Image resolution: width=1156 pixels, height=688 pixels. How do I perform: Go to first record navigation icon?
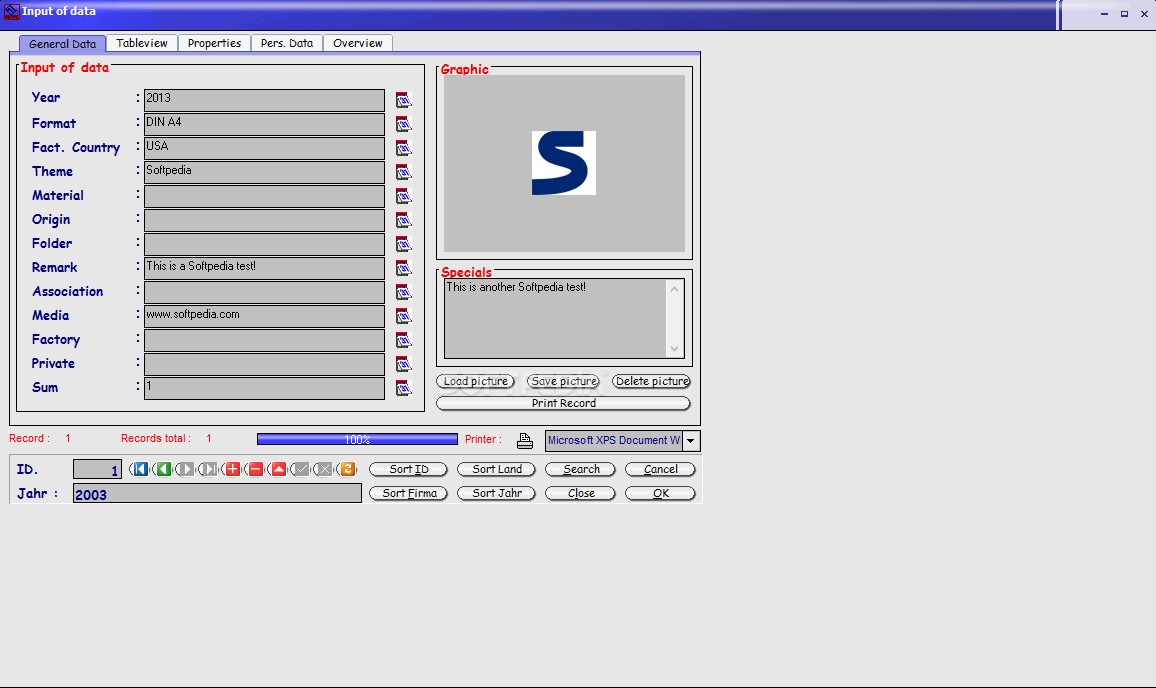pyautogui.click(x=140, y=469)
